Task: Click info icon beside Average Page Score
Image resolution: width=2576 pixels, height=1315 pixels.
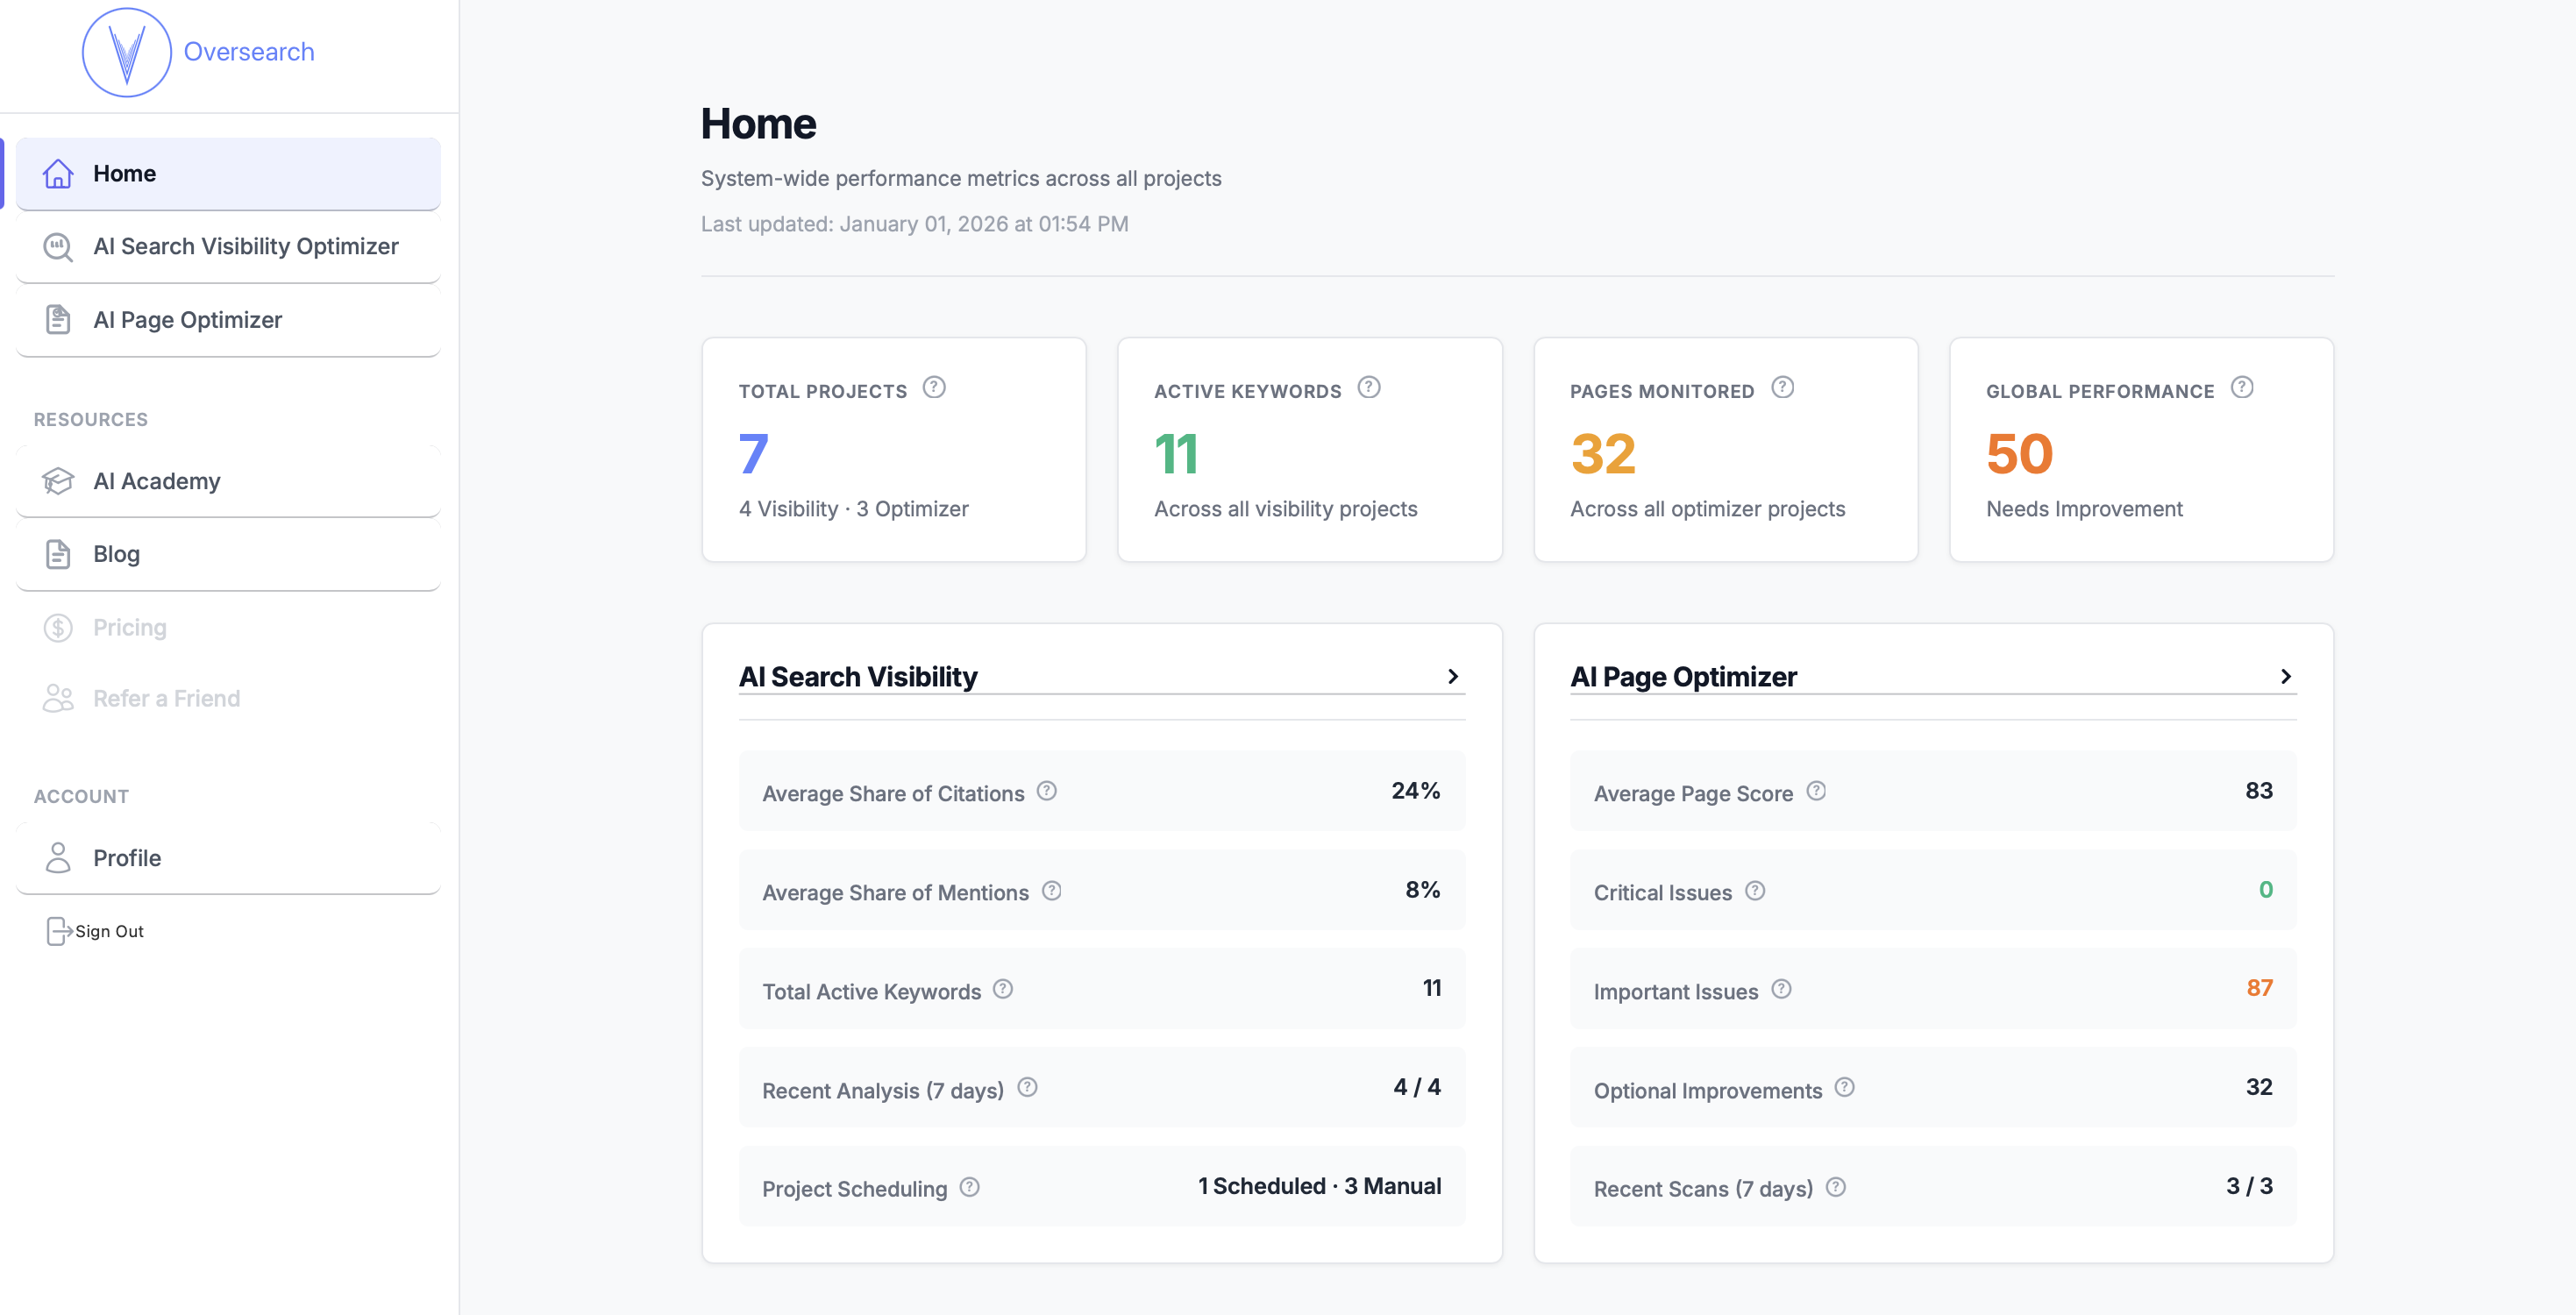Action: (x=1815, y=791)
